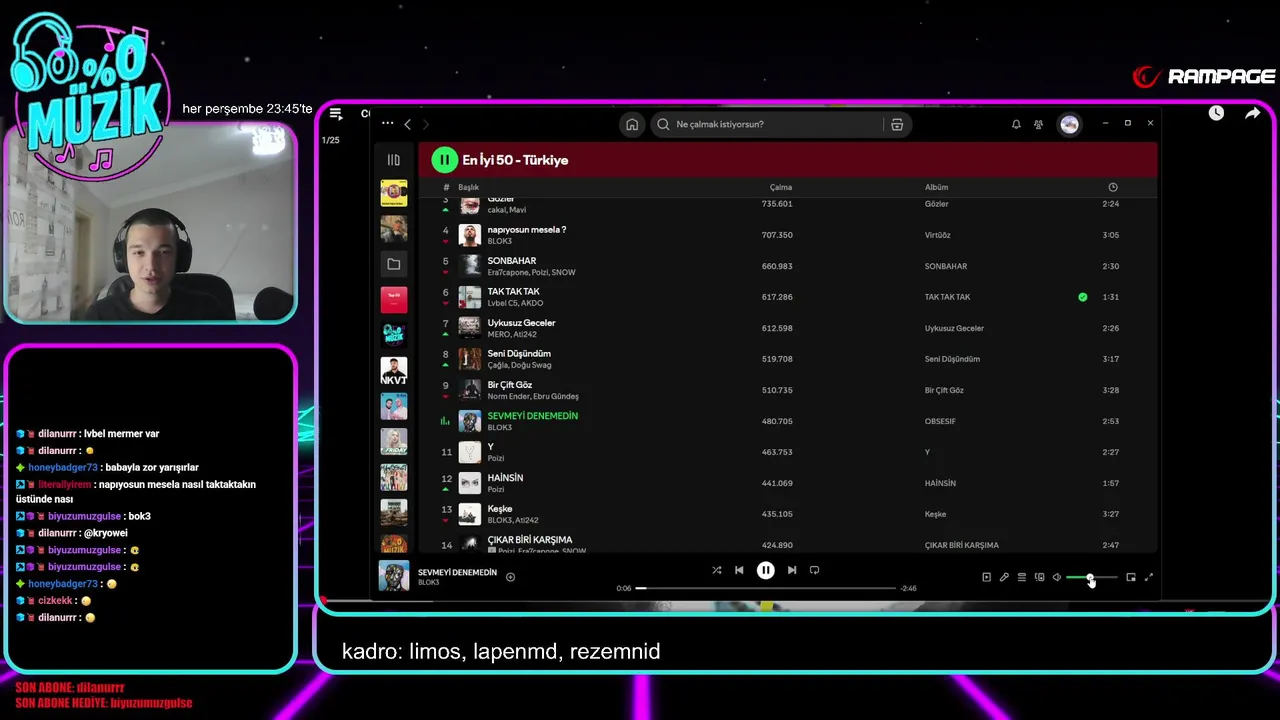
Task: Open the notifications bell
Action: (x=1016, y=124)
